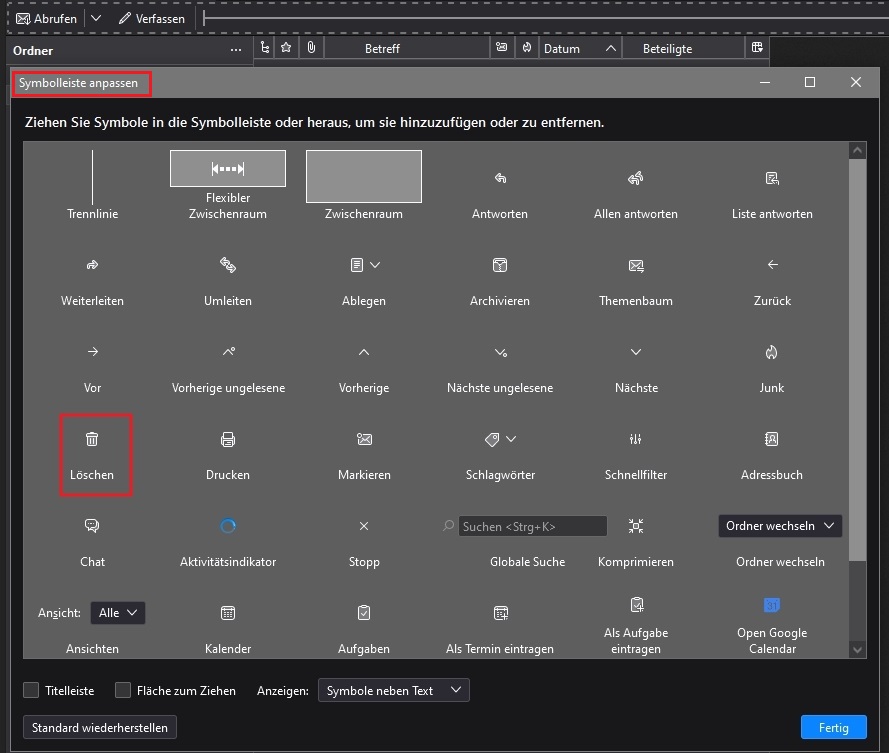
Task: Click the Verfassen toolbar button
Action: coord(152,18)
